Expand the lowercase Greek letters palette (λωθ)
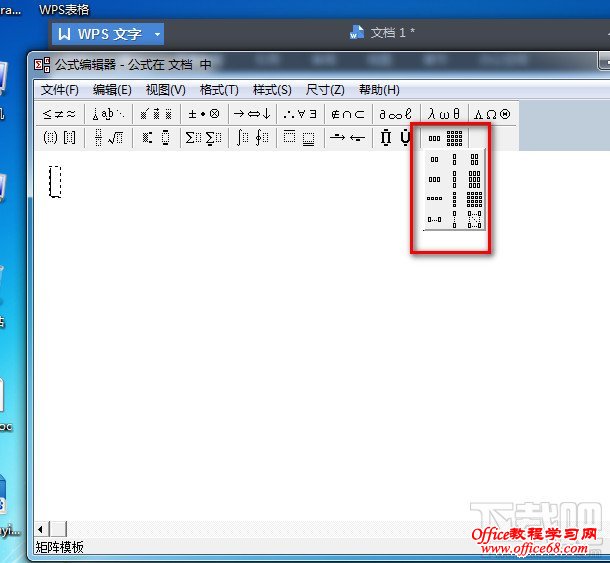The image size is (610, 563). 444,114
